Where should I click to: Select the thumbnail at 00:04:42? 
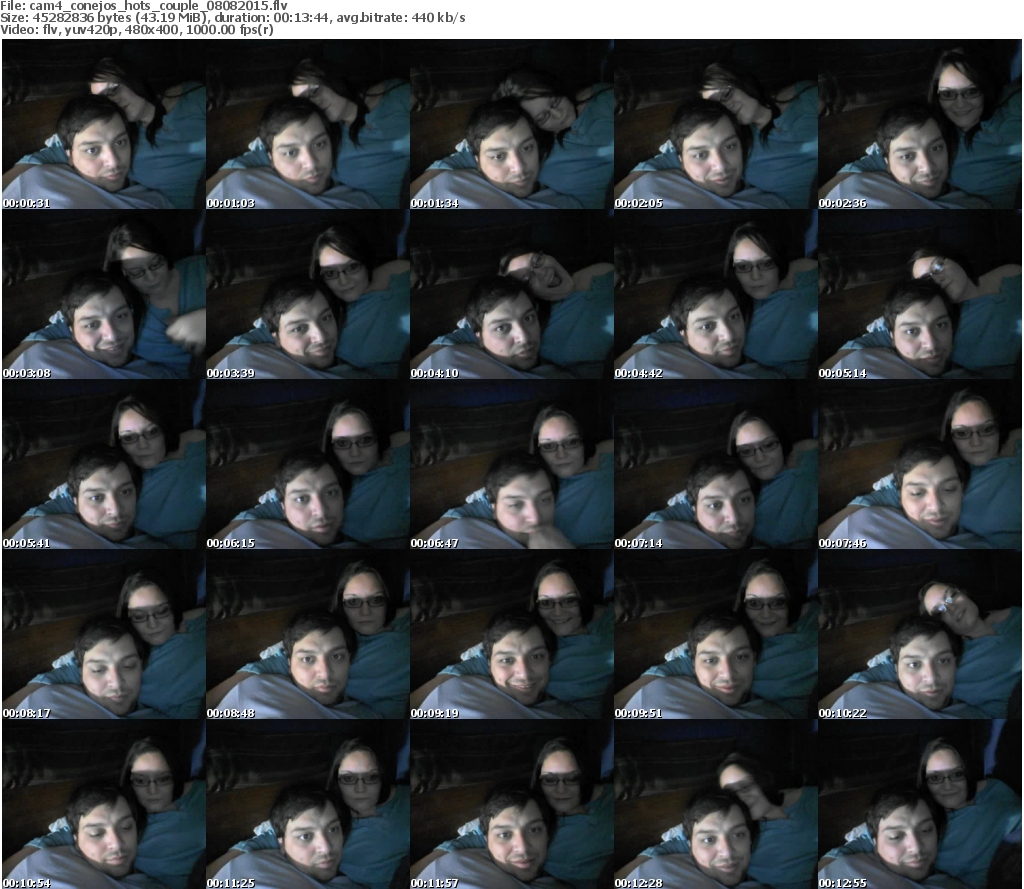[x=716, y=295]
